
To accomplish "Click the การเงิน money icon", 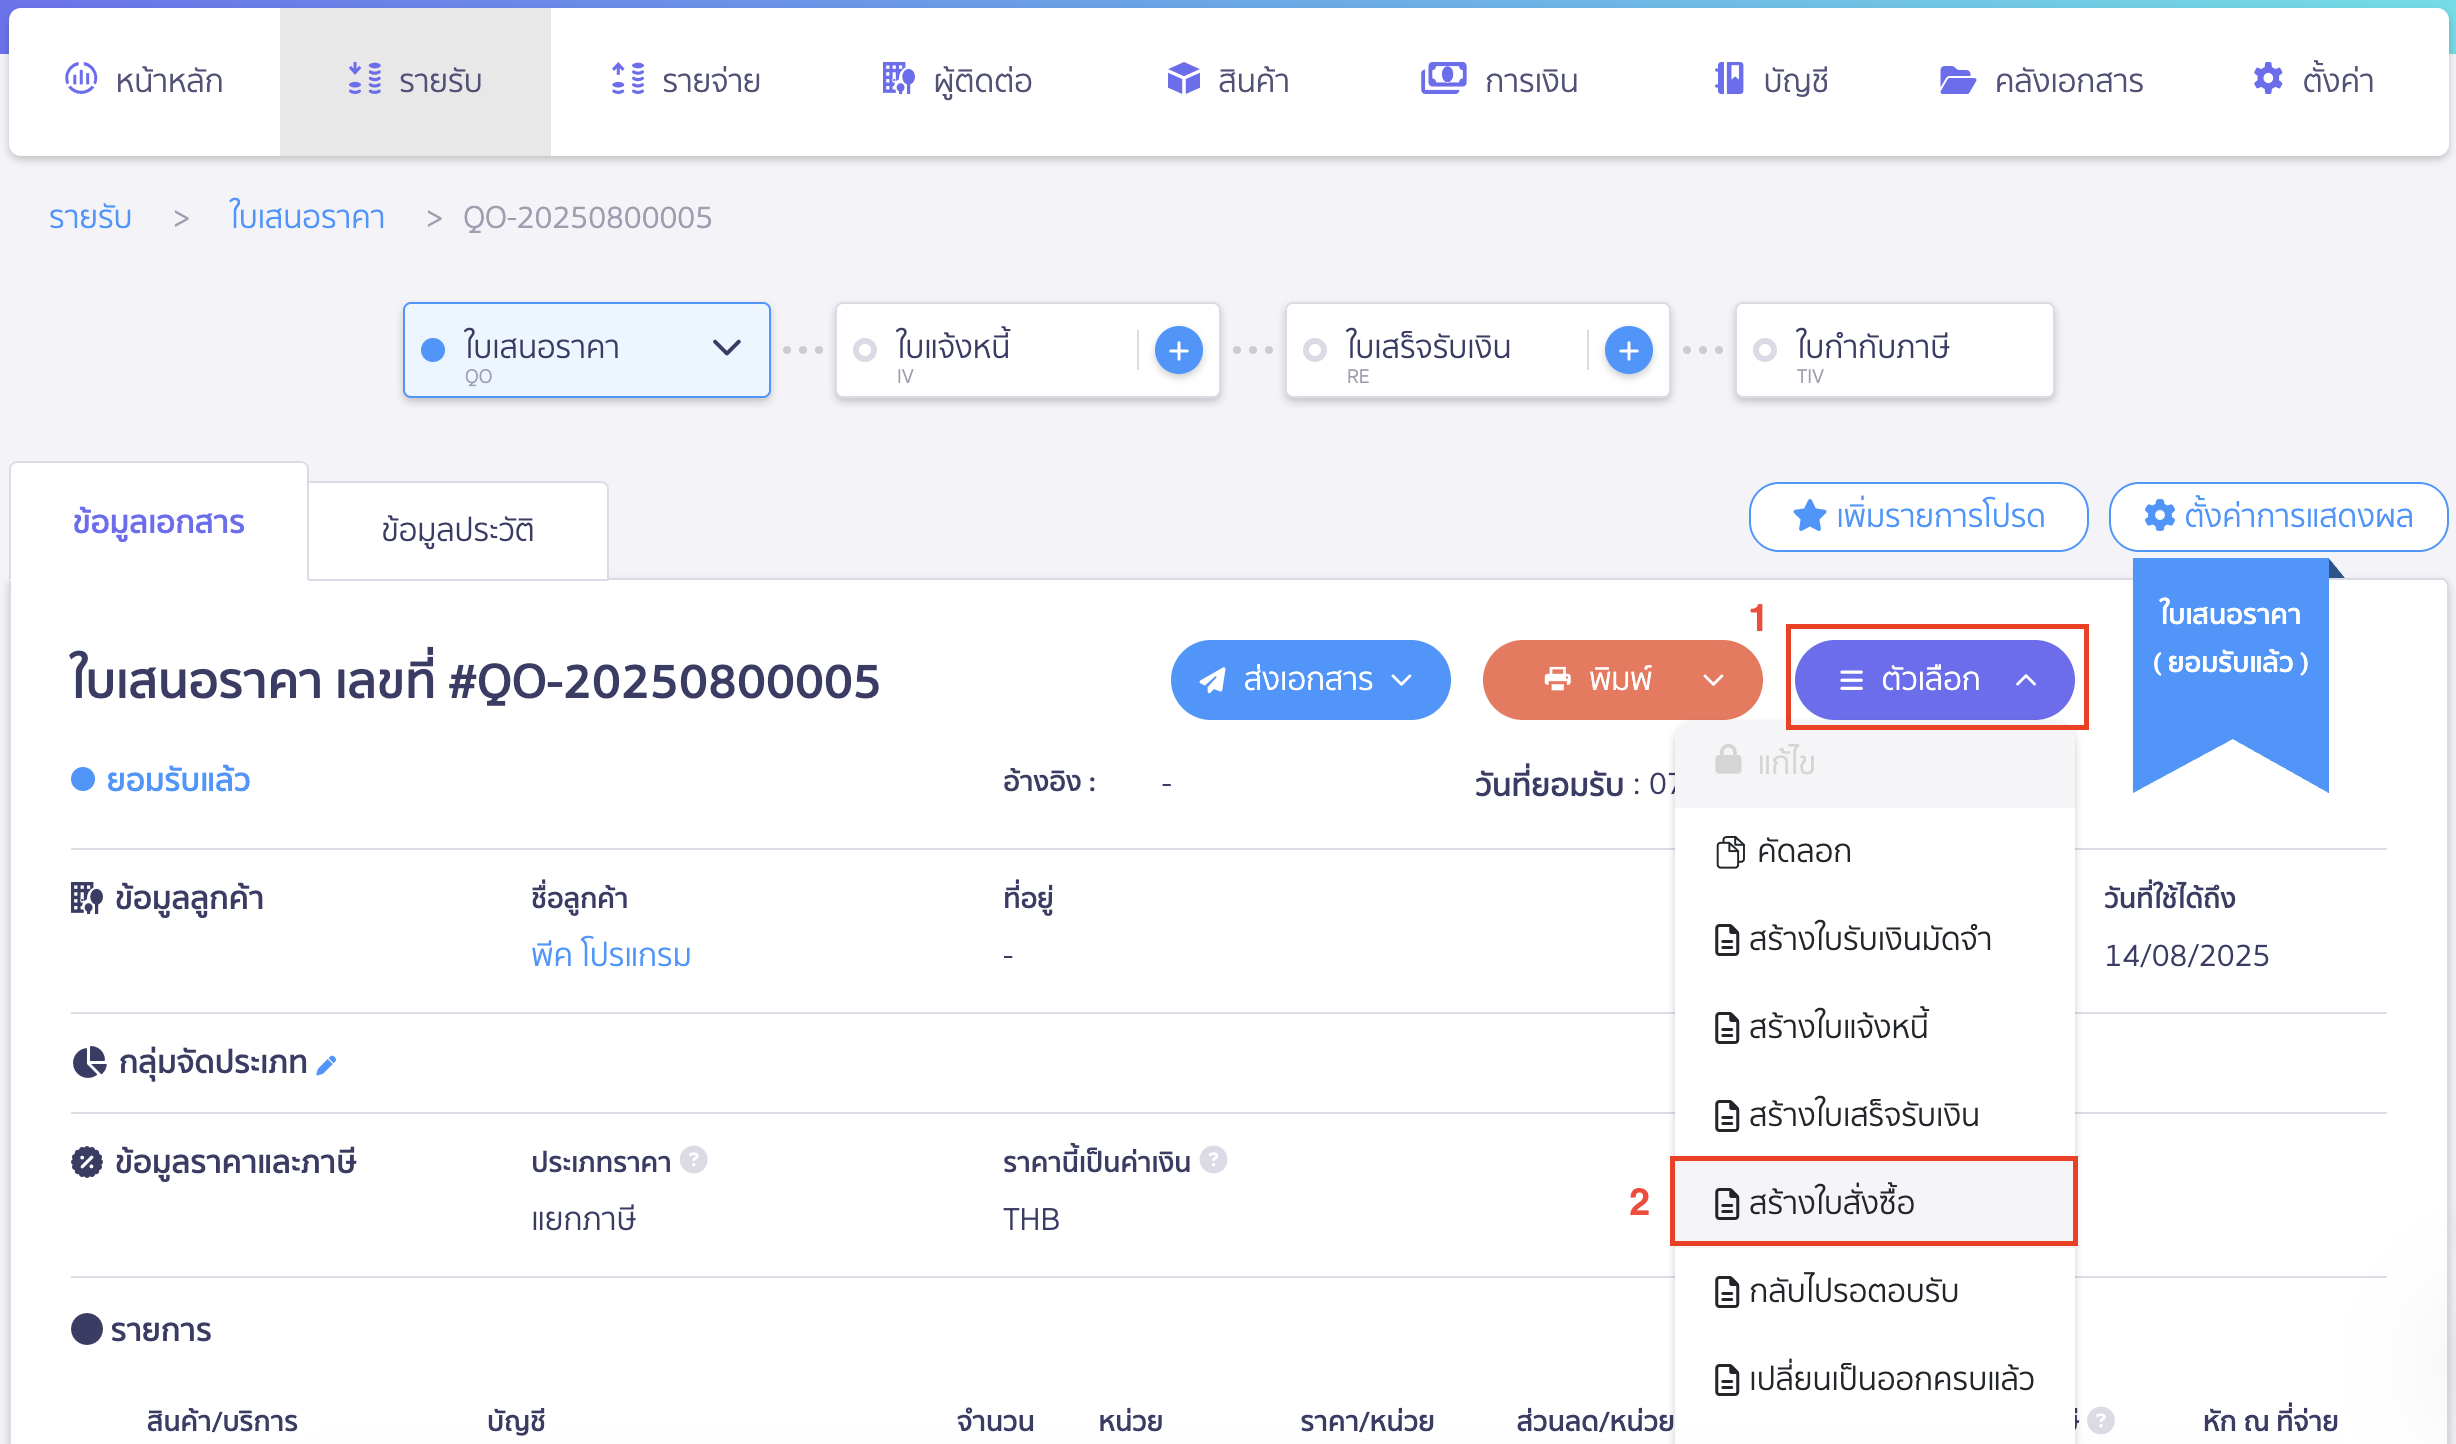I will [1443, 78].
